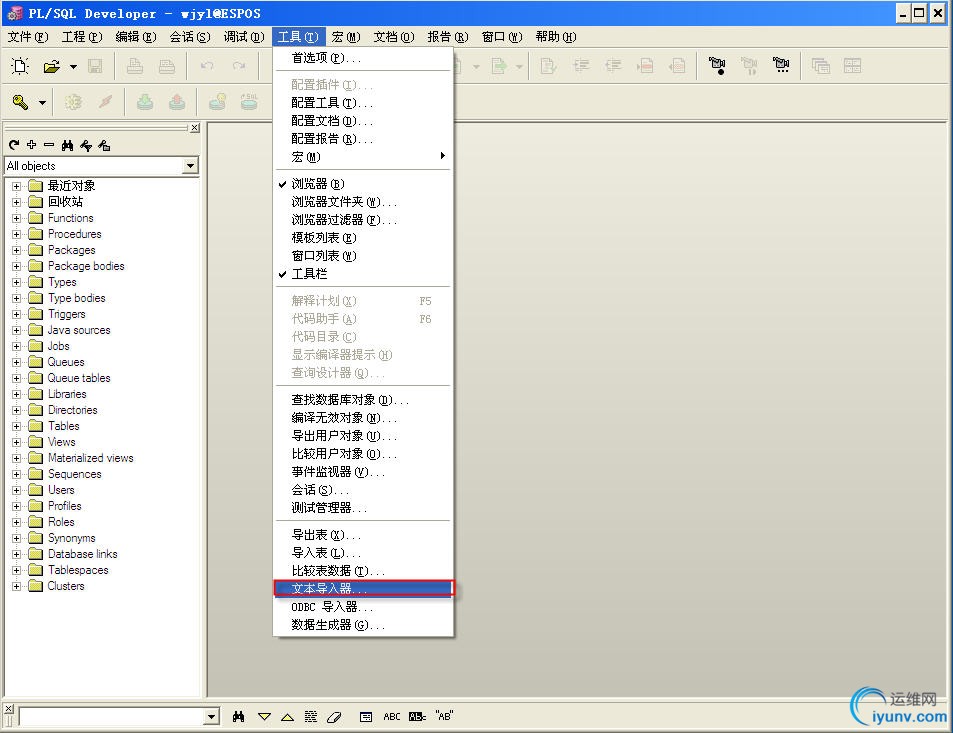Select 文本导入器 from Tools menu
Screen dimensions: 953x733
(x=363, y=588)
